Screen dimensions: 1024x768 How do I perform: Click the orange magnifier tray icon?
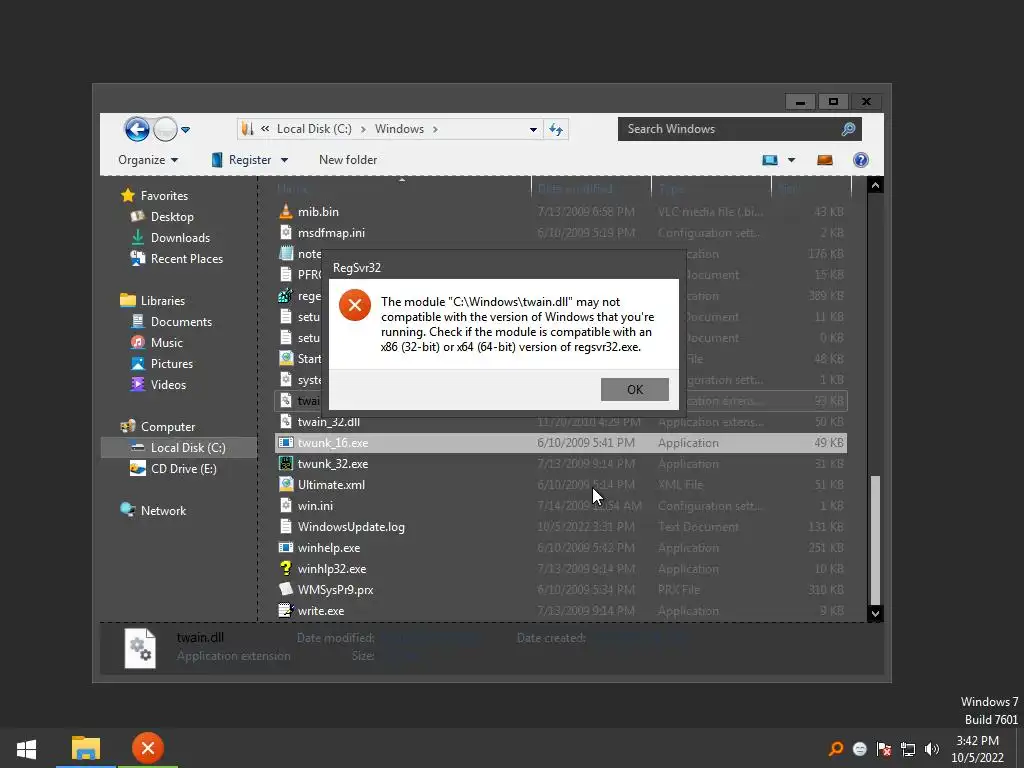(x=835, y=749)
